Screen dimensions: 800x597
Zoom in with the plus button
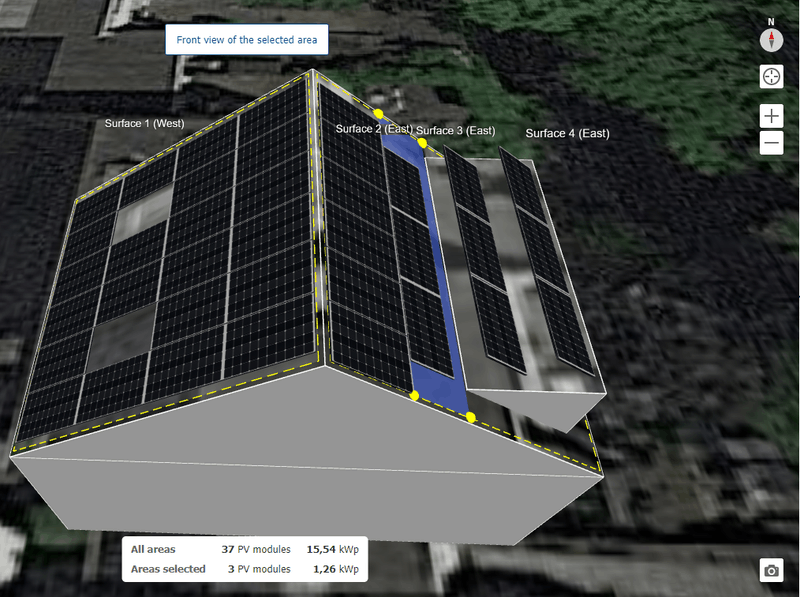771,116
